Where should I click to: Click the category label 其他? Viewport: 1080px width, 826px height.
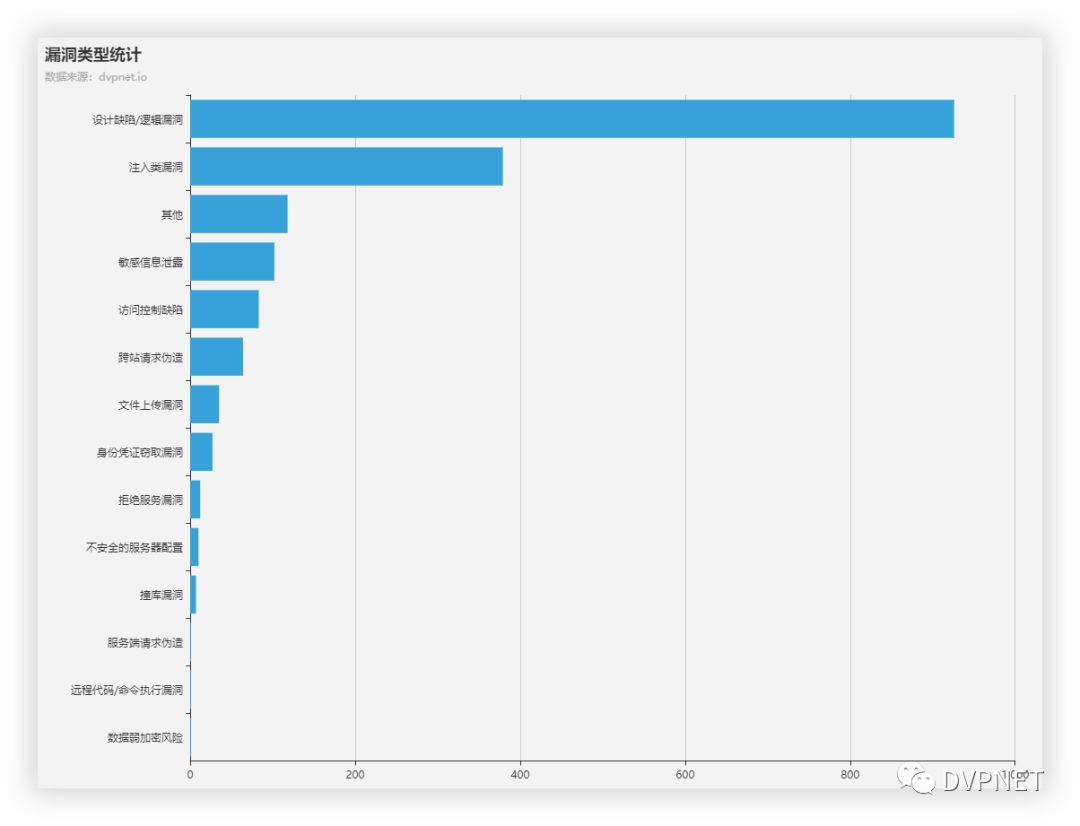tap(172, 215)
